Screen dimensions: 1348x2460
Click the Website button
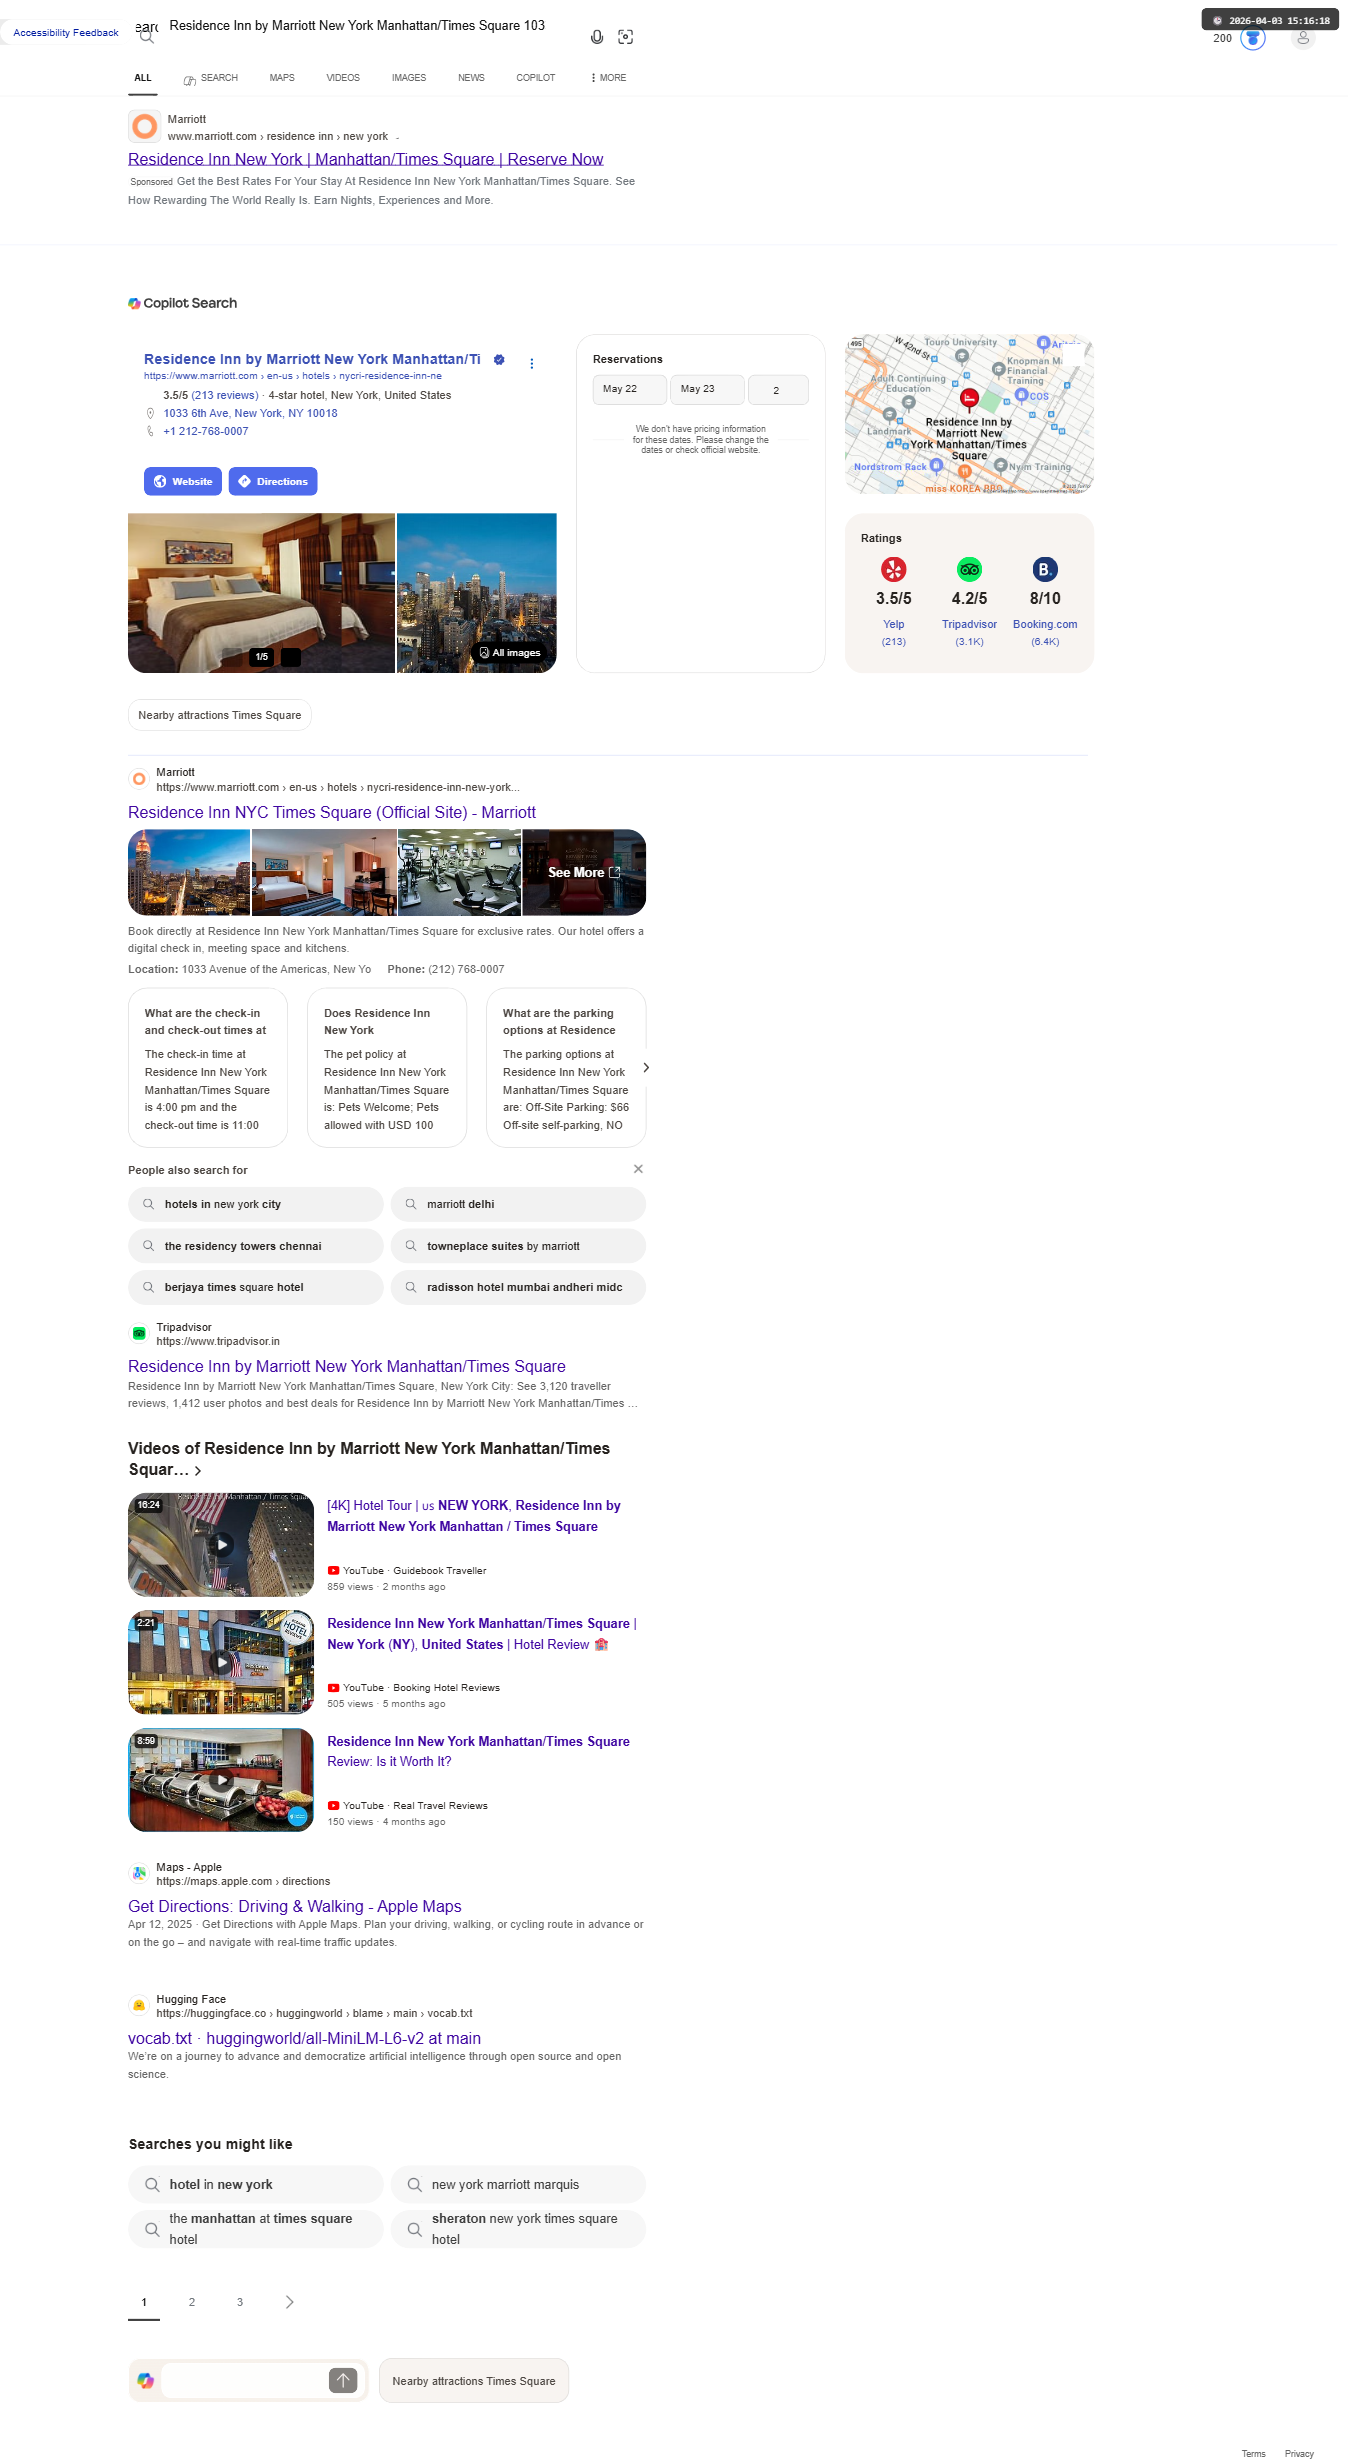click(x=183, y=482)
